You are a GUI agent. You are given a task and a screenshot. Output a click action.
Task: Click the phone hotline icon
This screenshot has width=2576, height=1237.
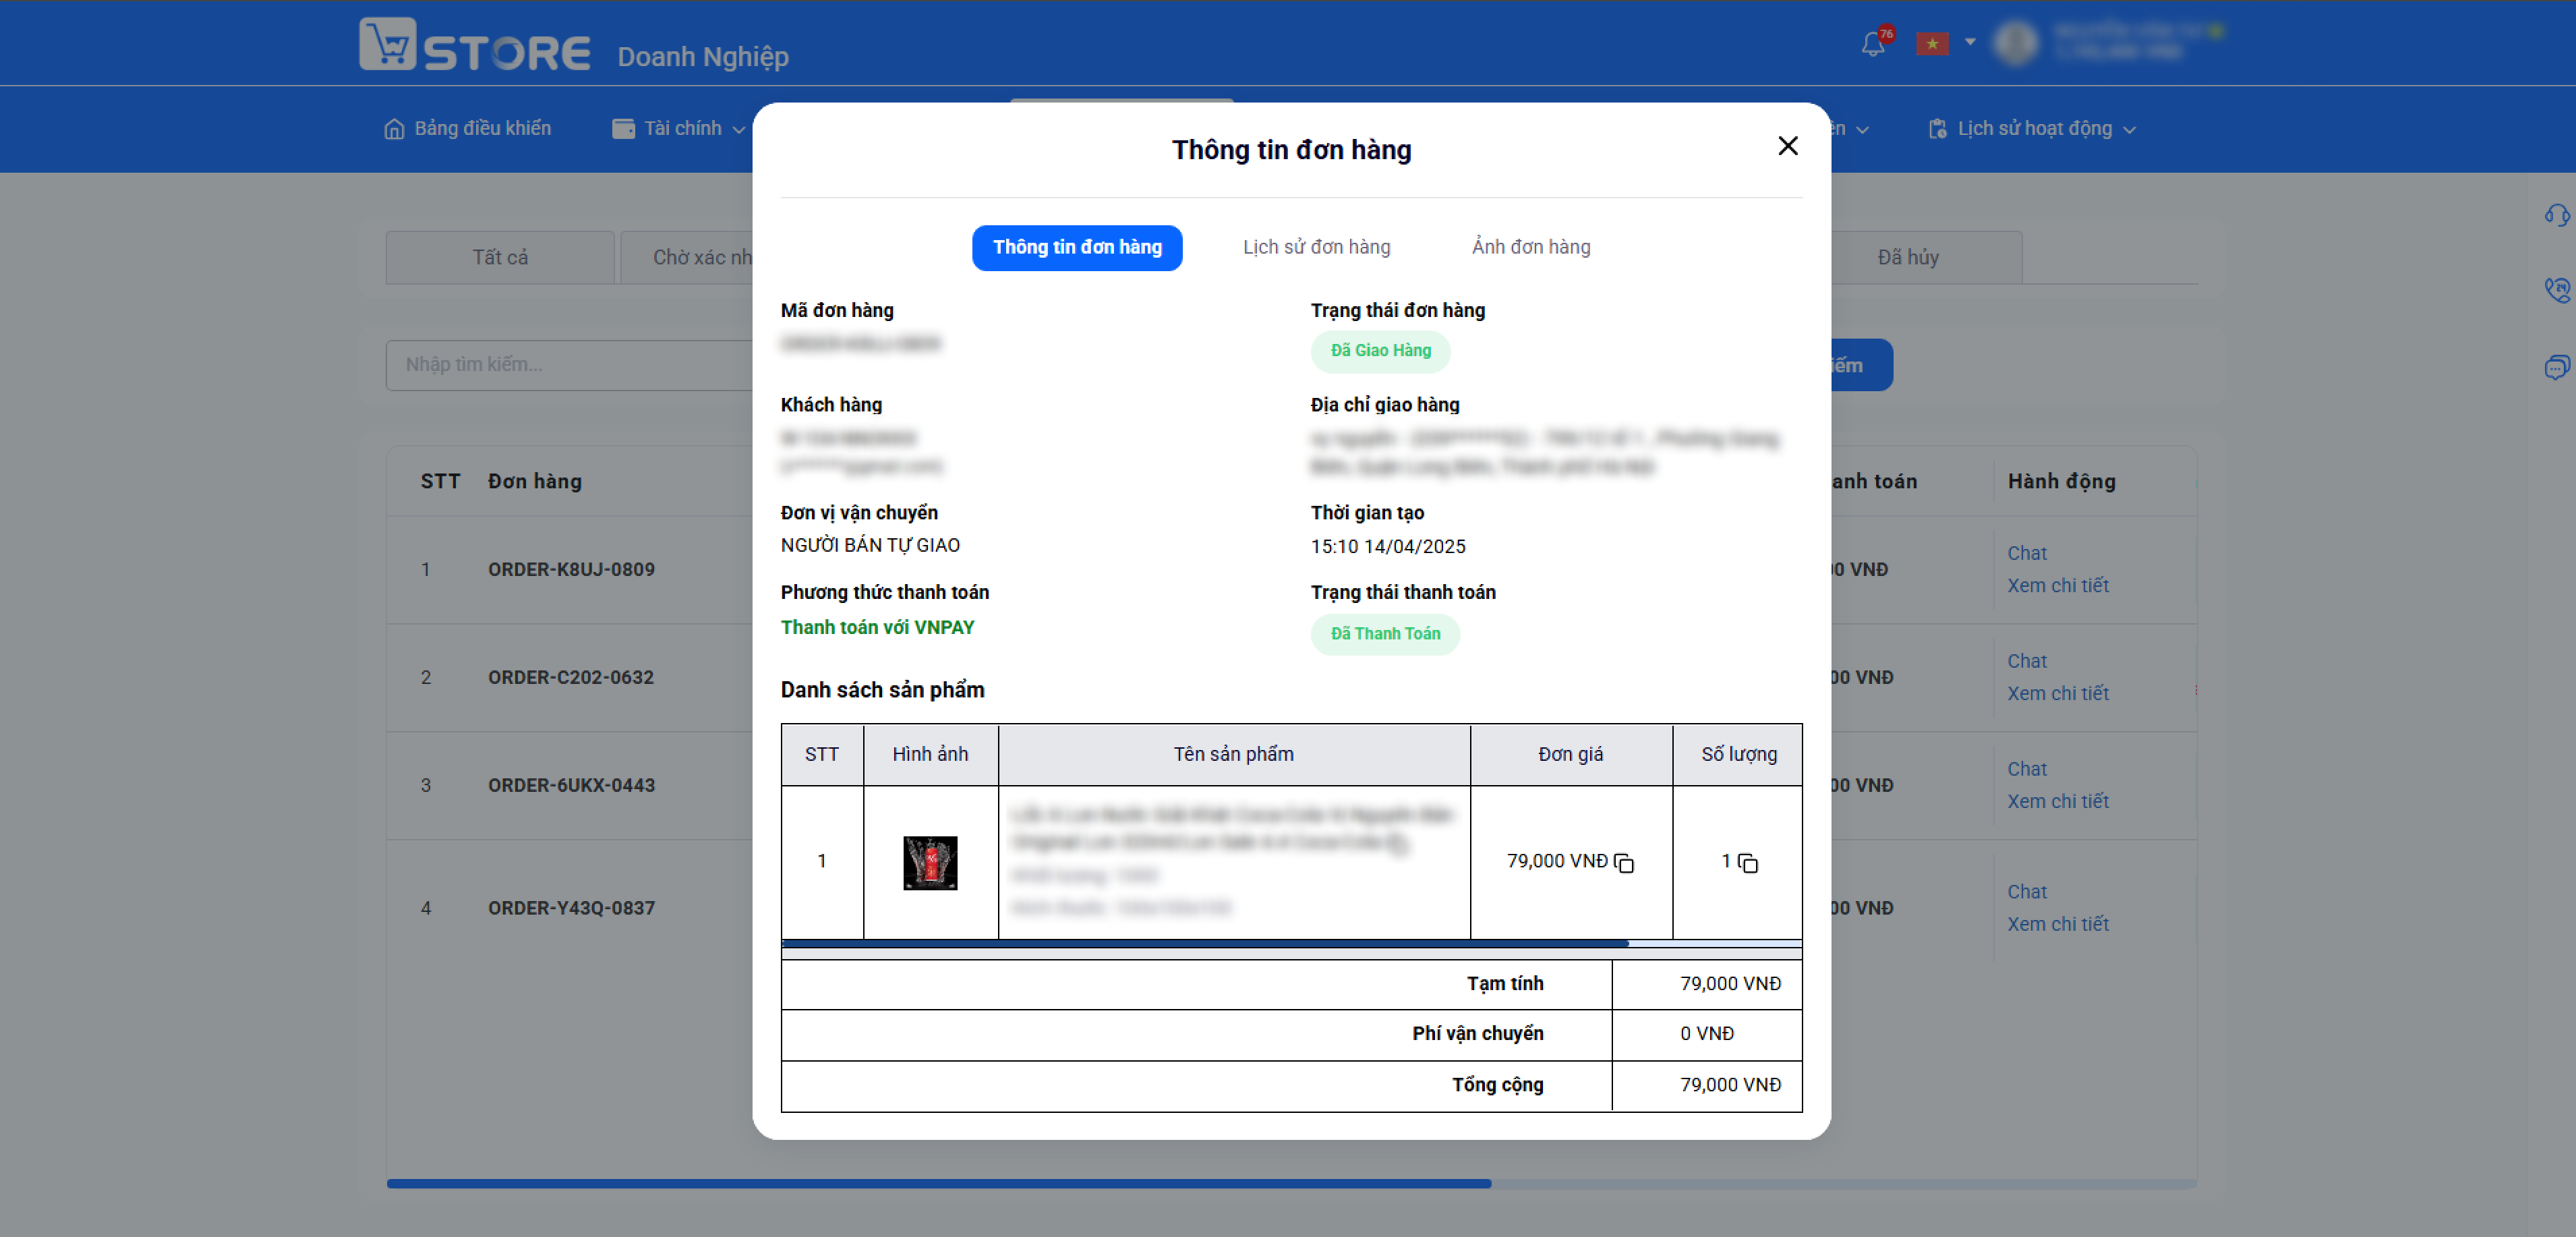(x=2556, y=290)
